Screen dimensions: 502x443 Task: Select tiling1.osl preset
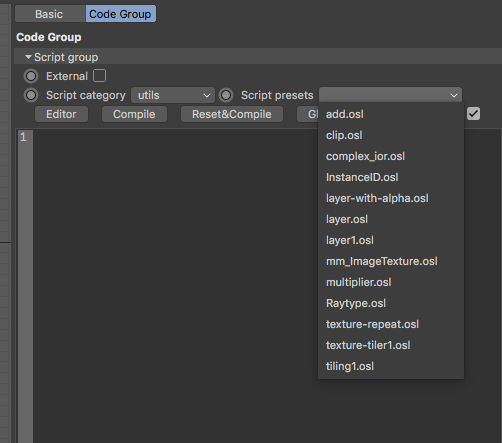tap(391, 366)
